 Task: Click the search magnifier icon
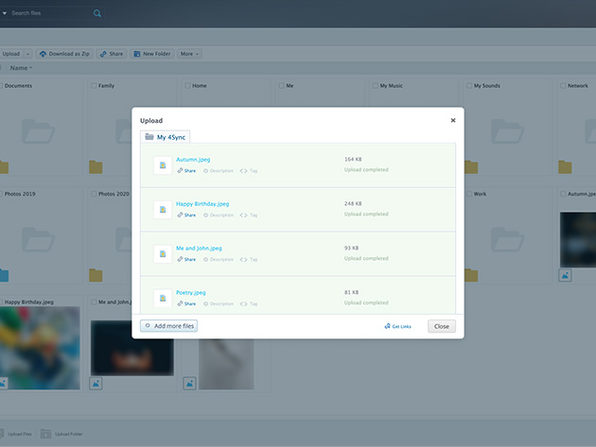click(x=97, y=13)
